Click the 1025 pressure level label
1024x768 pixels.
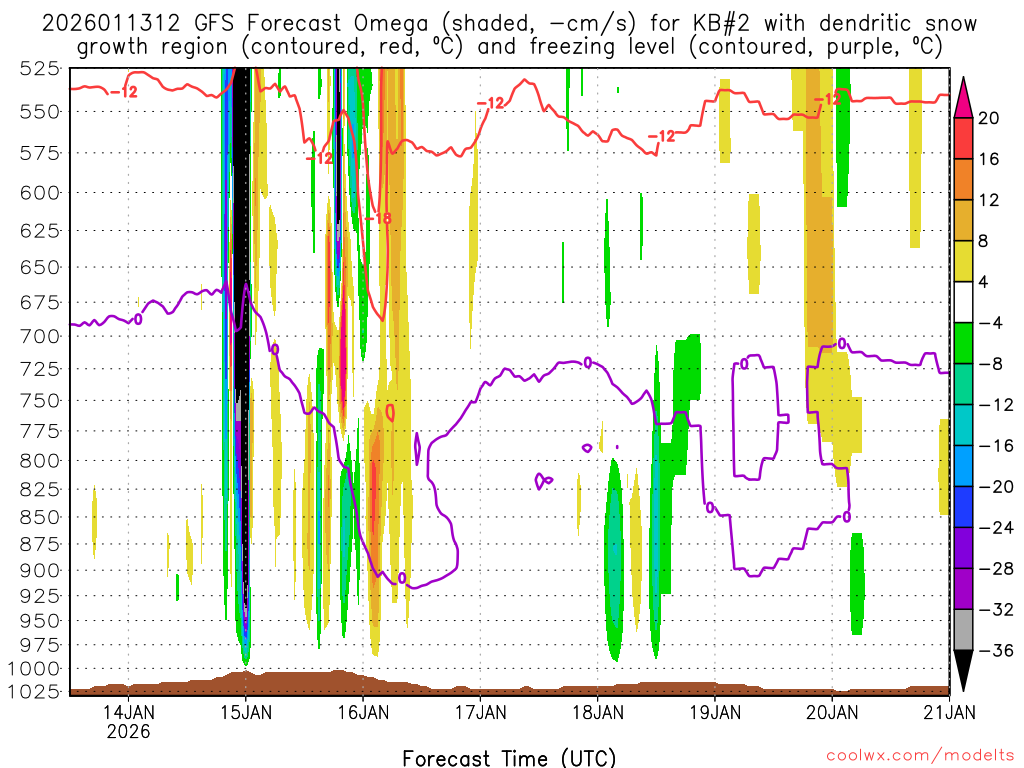(35, 691)
